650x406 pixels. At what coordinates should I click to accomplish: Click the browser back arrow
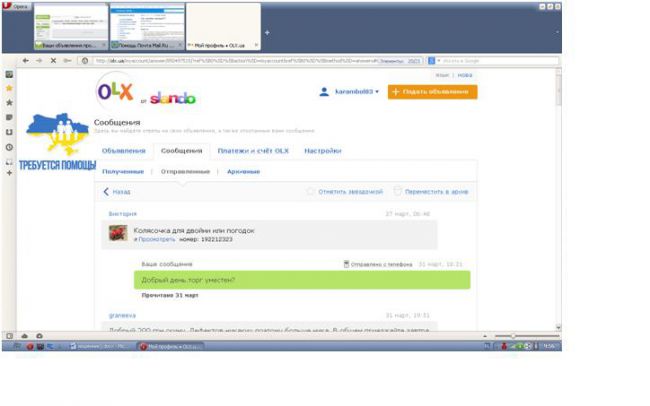click(x=27, y=60)
